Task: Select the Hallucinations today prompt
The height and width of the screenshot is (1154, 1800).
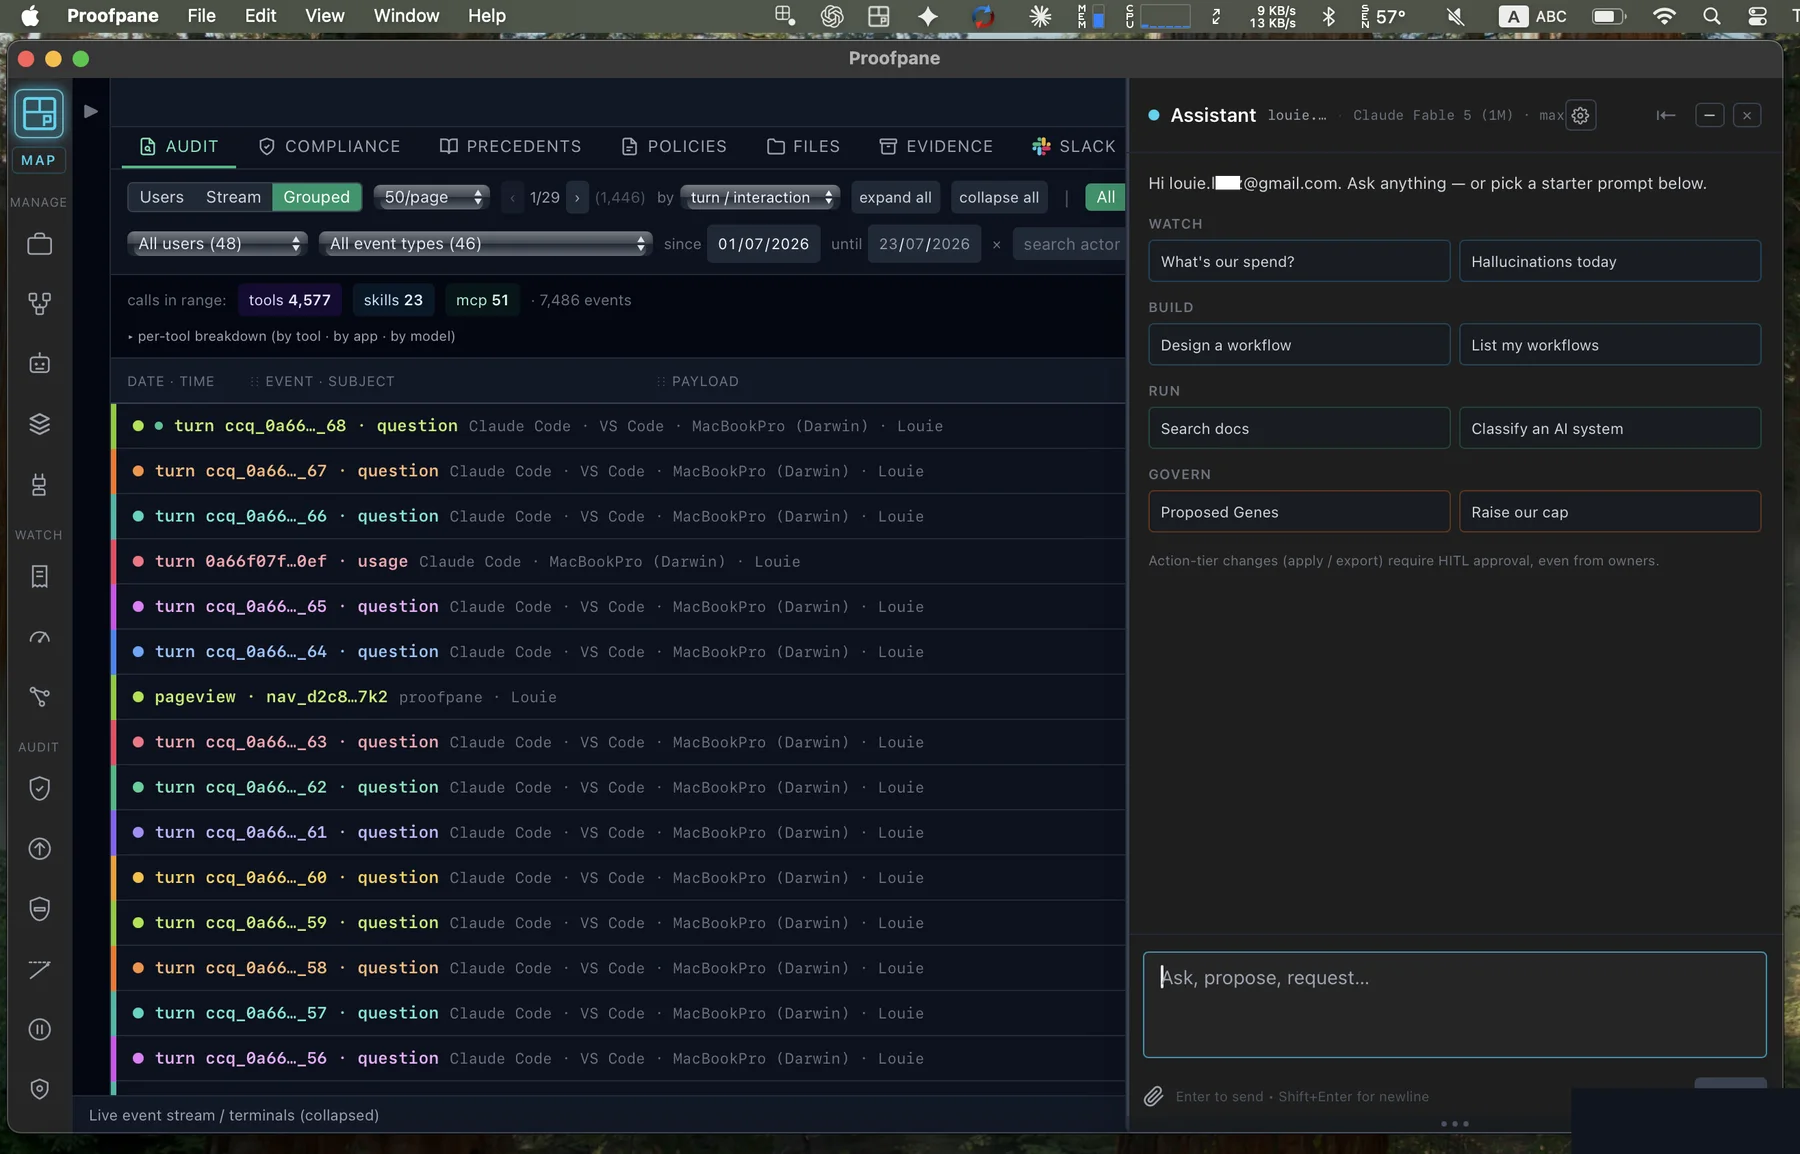Action: 1610,261
